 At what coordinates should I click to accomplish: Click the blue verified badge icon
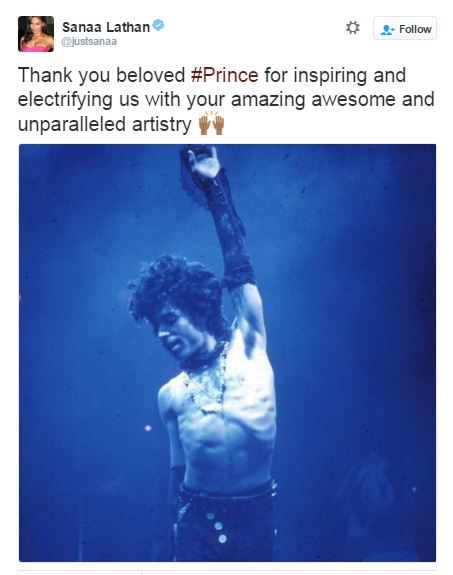[158, 25]
